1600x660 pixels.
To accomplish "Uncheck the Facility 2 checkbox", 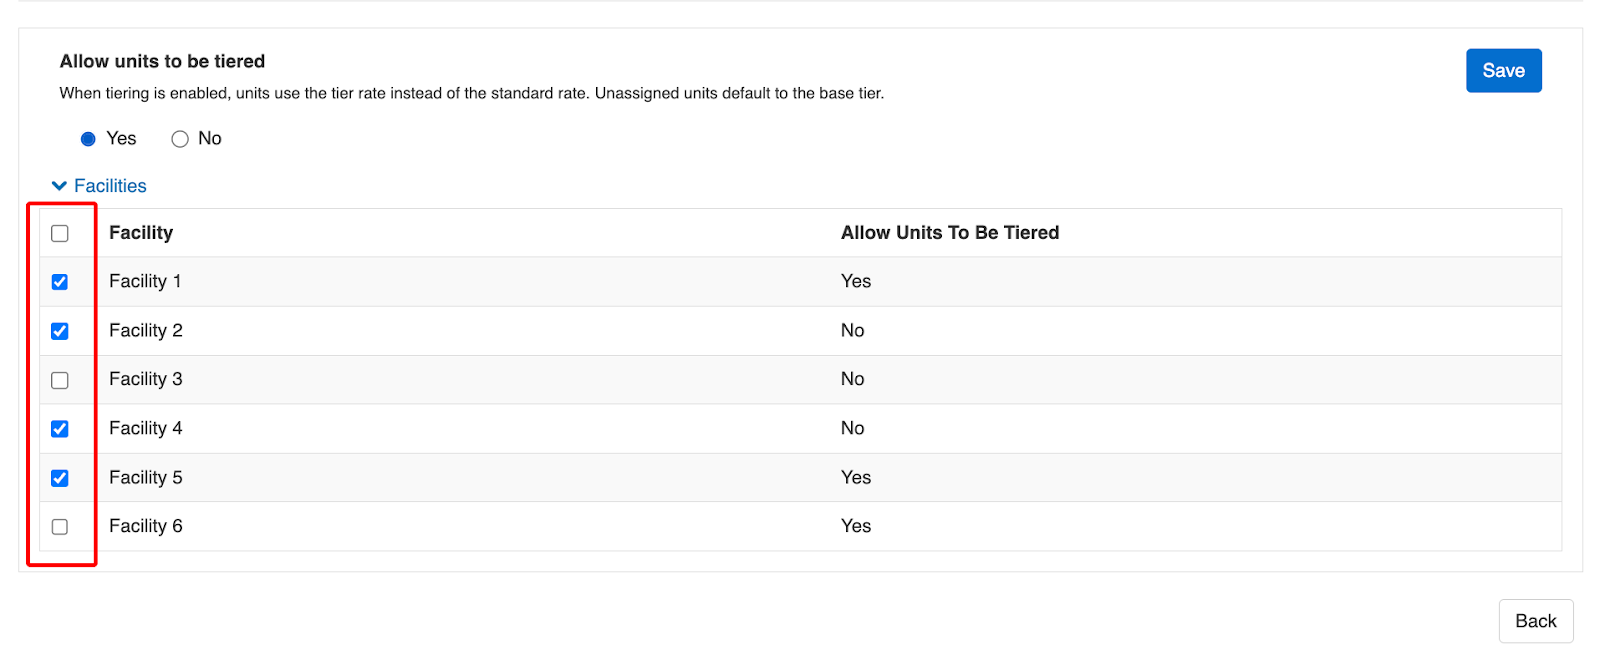I will pos(60,331).
